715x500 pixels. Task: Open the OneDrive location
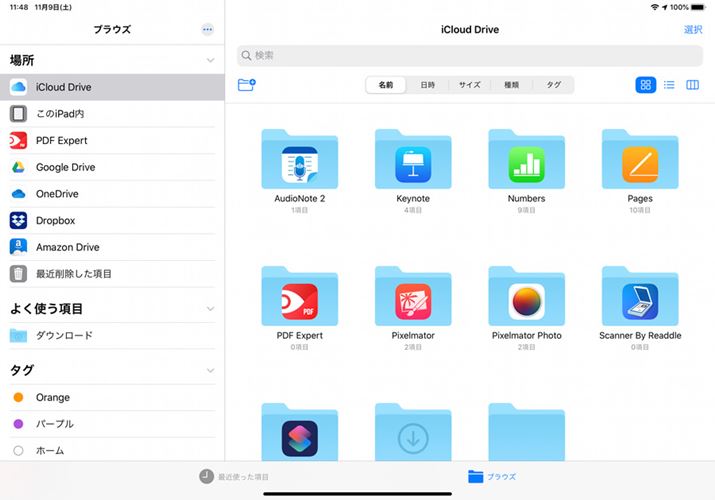coord(57,194)
